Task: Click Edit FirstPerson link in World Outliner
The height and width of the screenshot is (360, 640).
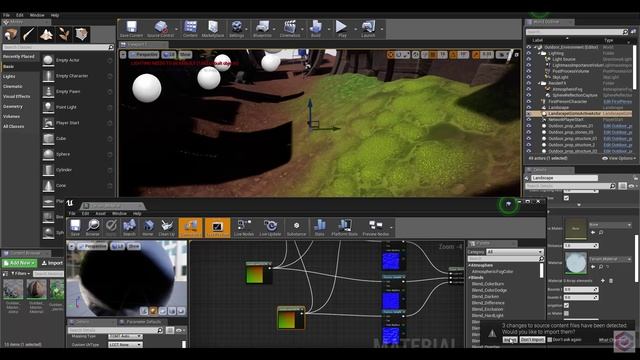Action: (x=618, y=102)
